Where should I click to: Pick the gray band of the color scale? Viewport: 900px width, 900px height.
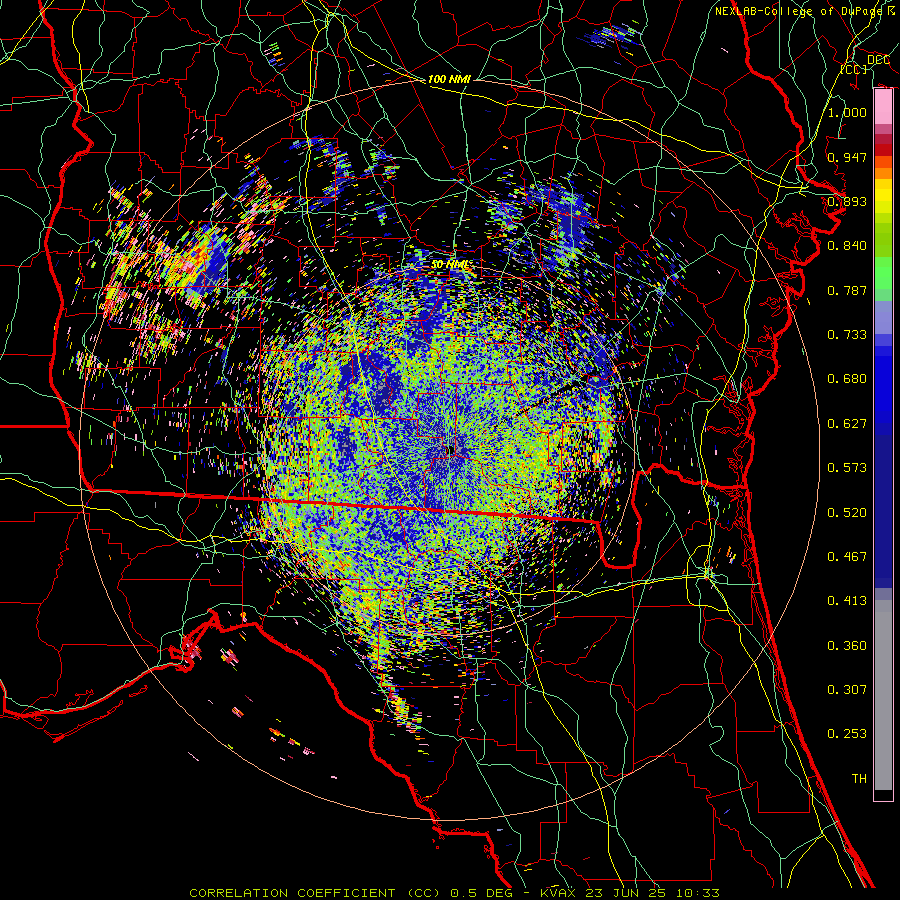point(883,695)
